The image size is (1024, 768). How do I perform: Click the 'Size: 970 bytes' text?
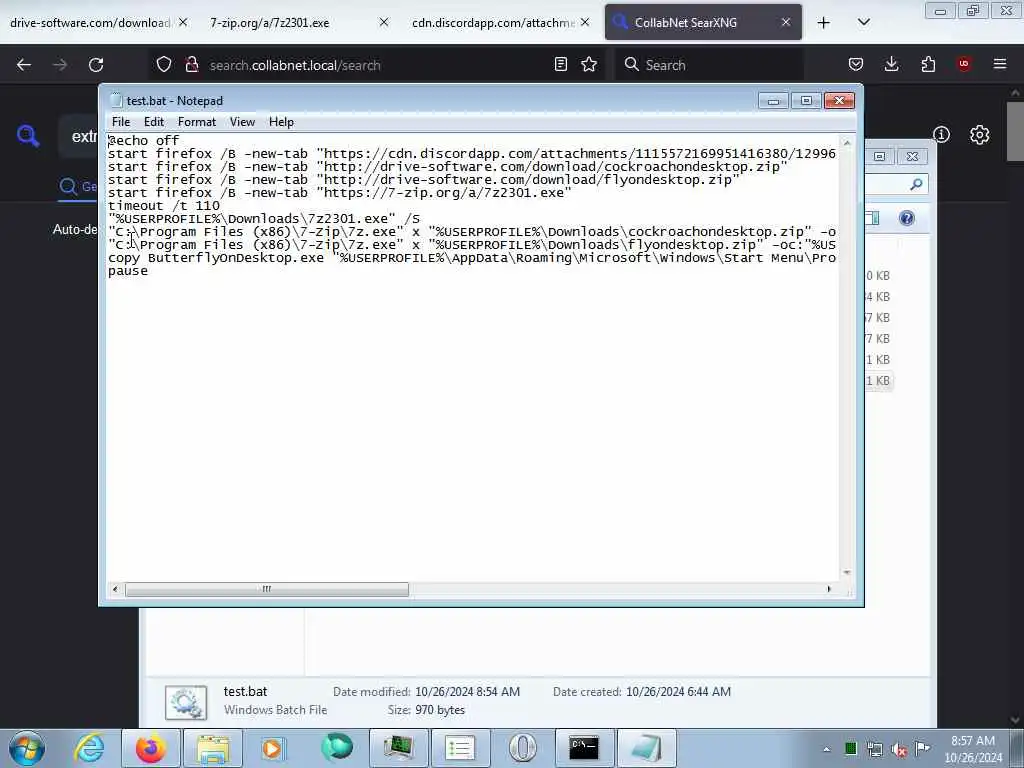point(426,710)
